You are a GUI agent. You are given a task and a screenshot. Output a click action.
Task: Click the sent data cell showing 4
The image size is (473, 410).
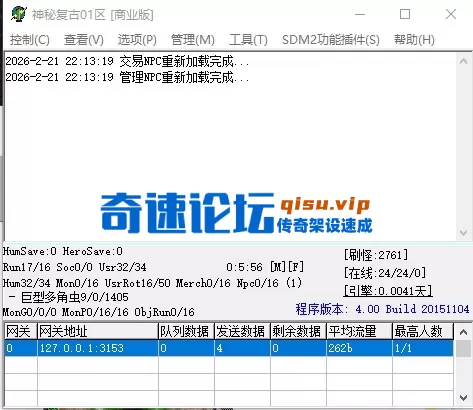click(242, 348)
